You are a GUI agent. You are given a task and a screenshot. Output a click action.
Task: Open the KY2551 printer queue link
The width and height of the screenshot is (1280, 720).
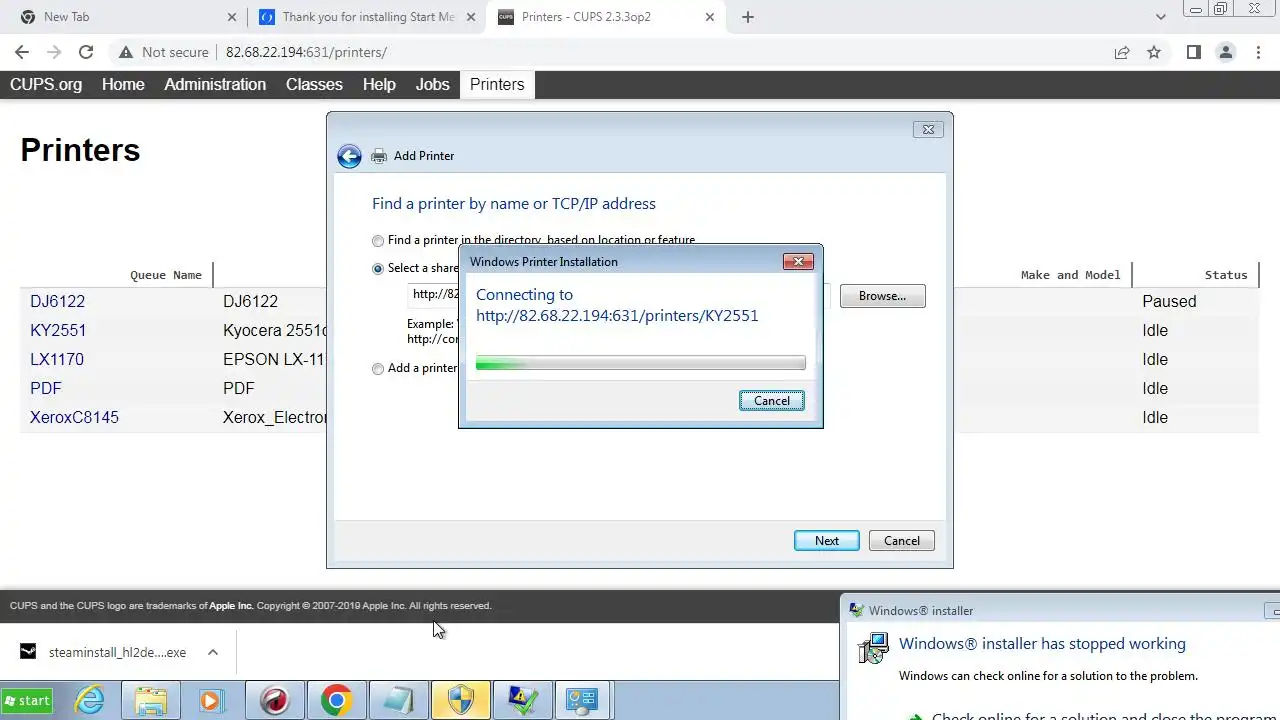[58, 330]
